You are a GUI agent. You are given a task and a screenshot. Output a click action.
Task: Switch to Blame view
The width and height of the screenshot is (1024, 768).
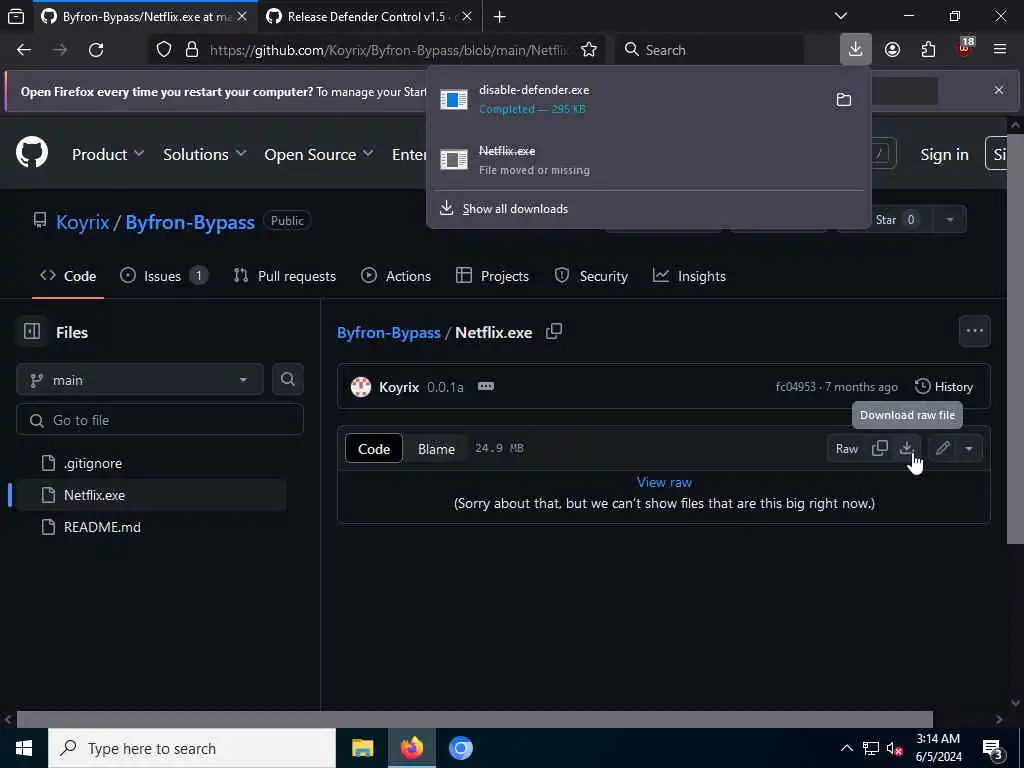coord(436,449)
